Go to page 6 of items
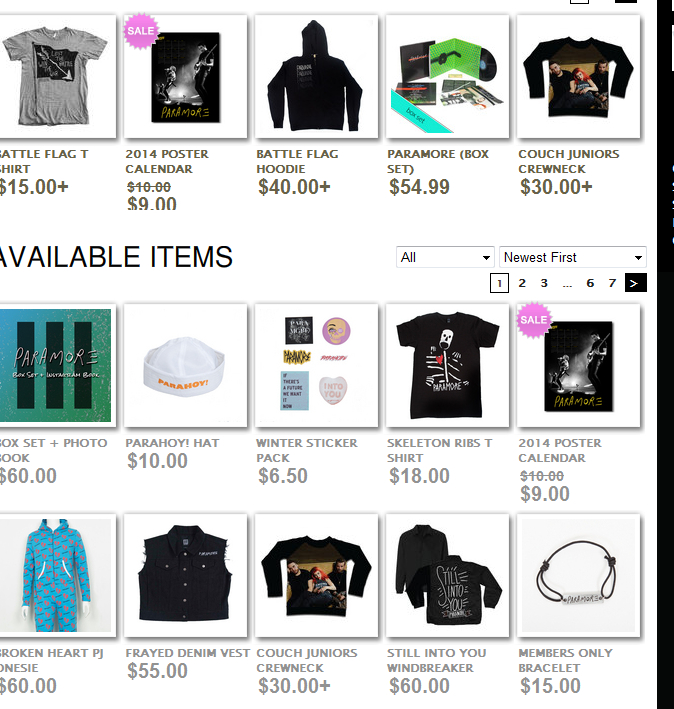The image size is (674, 709). 590,283
